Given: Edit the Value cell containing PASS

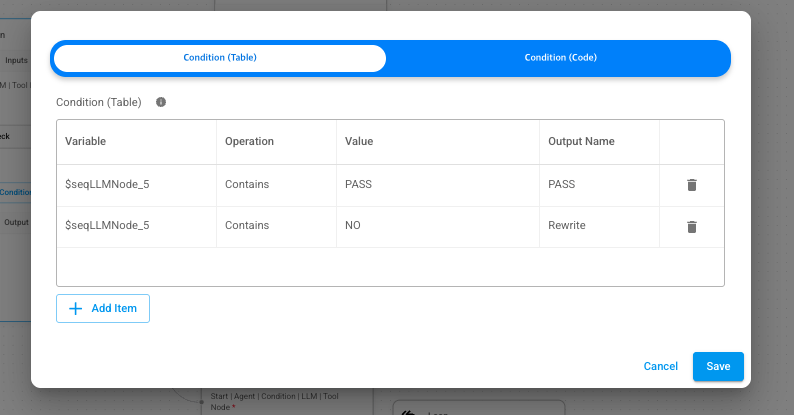Looking at the screenshot, I should coord(438,185).
